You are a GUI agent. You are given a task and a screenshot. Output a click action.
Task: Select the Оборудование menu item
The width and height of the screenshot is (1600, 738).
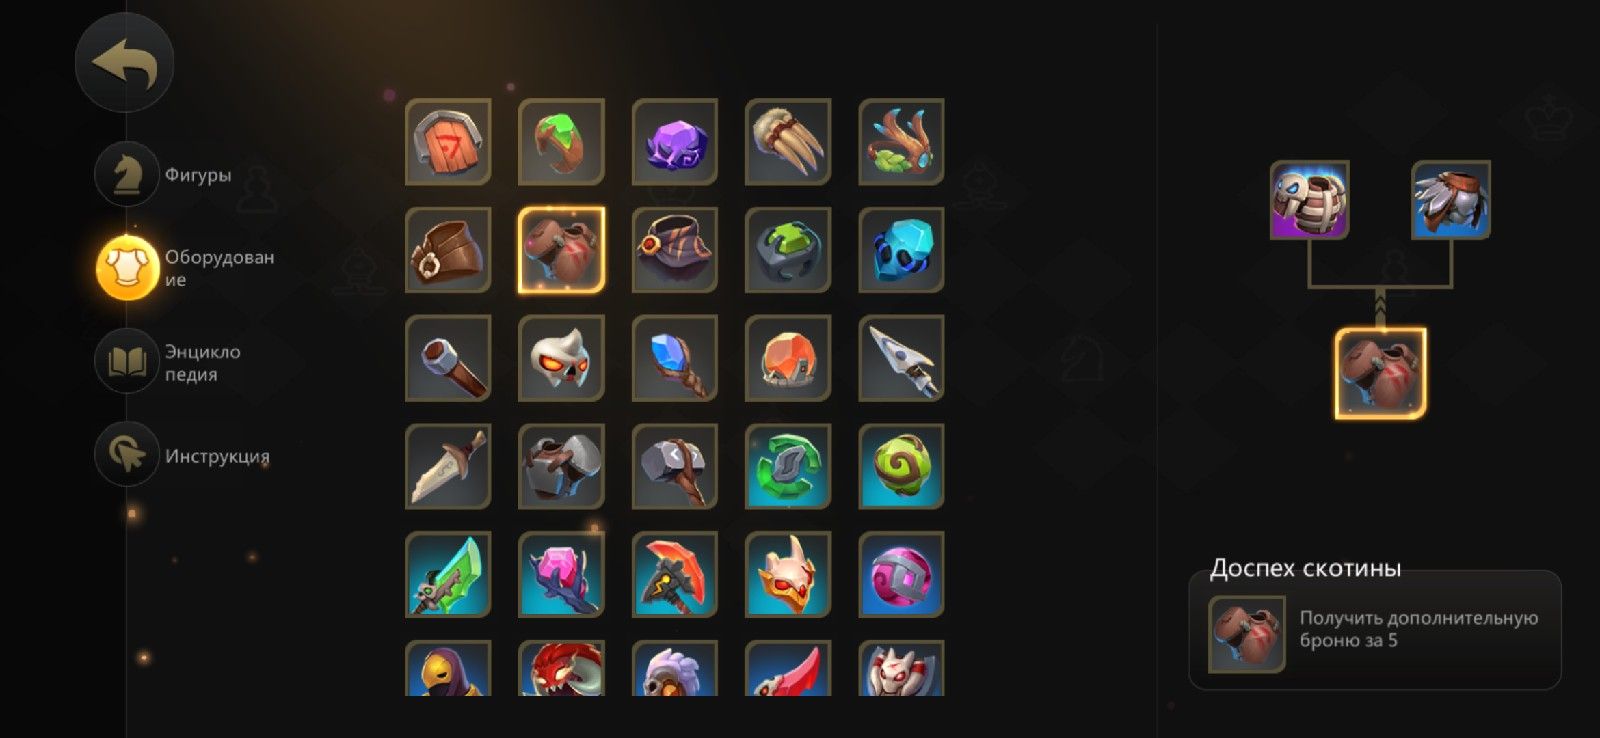(185, 268)
